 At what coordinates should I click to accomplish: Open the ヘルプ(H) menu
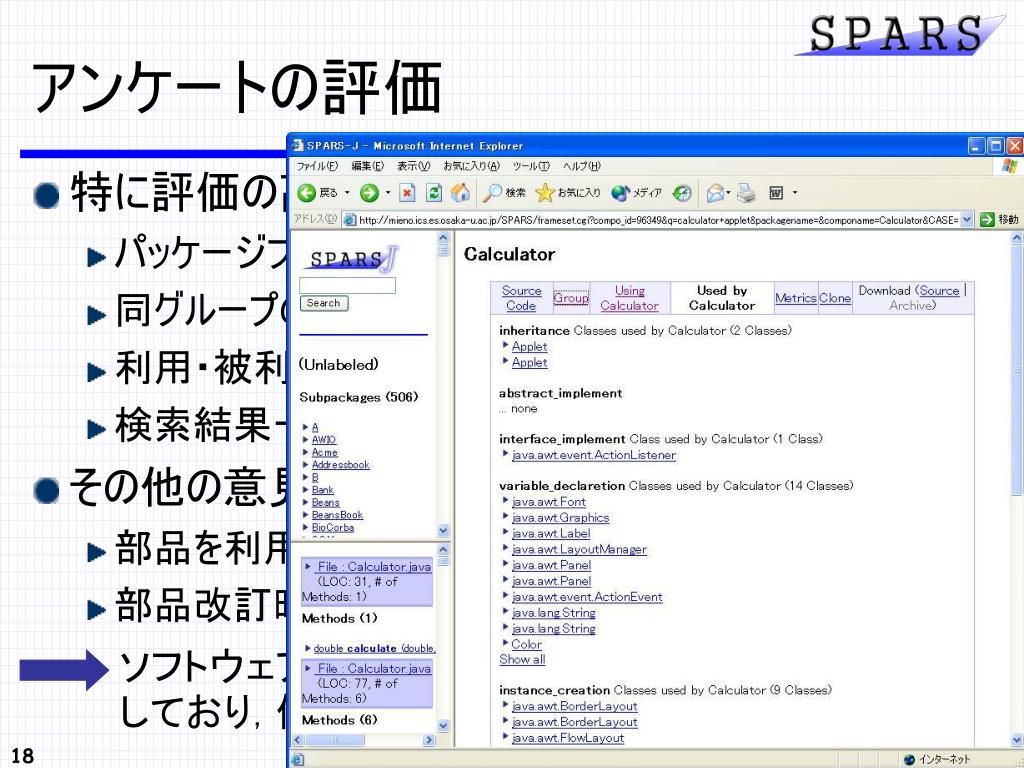pos(581,166)
